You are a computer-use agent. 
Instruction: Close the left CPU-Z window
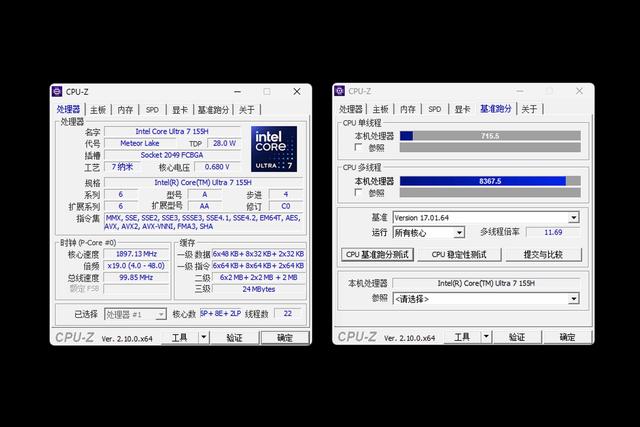(x=297, y=91)
